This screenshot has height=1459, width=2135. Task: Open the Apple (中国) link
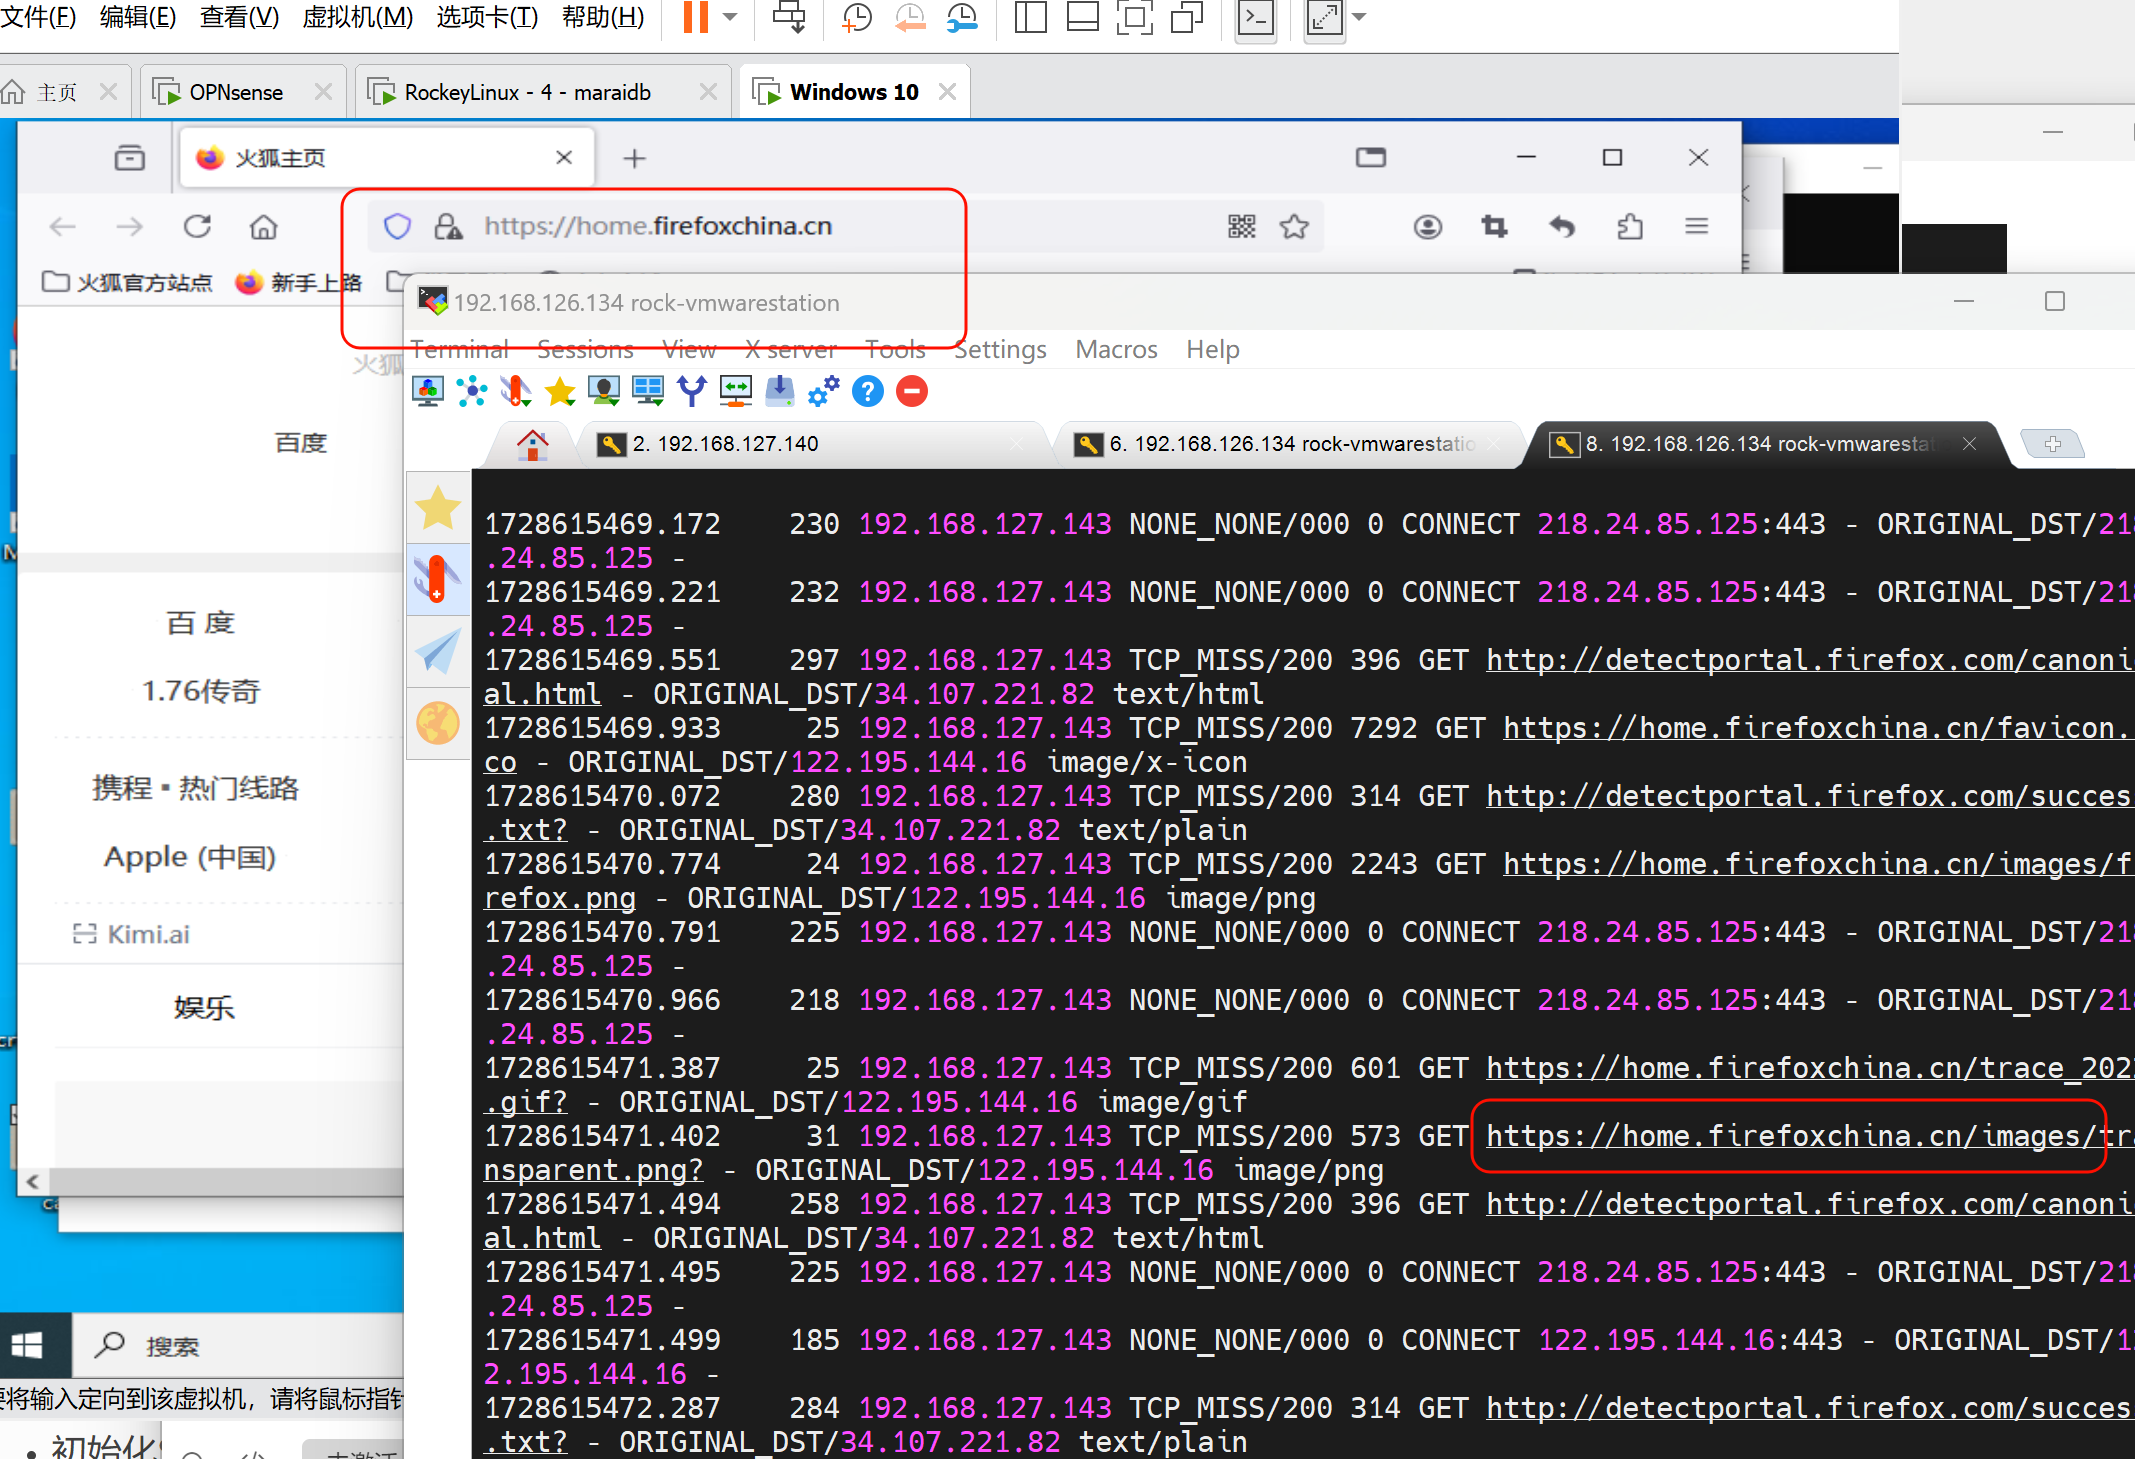click(190, 857)
